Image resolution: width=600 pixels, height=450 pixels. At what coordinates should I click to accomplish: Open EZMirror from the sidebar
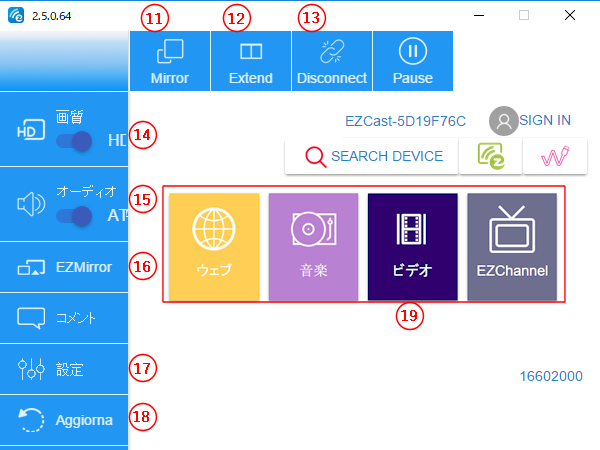(x=64, y=267)
